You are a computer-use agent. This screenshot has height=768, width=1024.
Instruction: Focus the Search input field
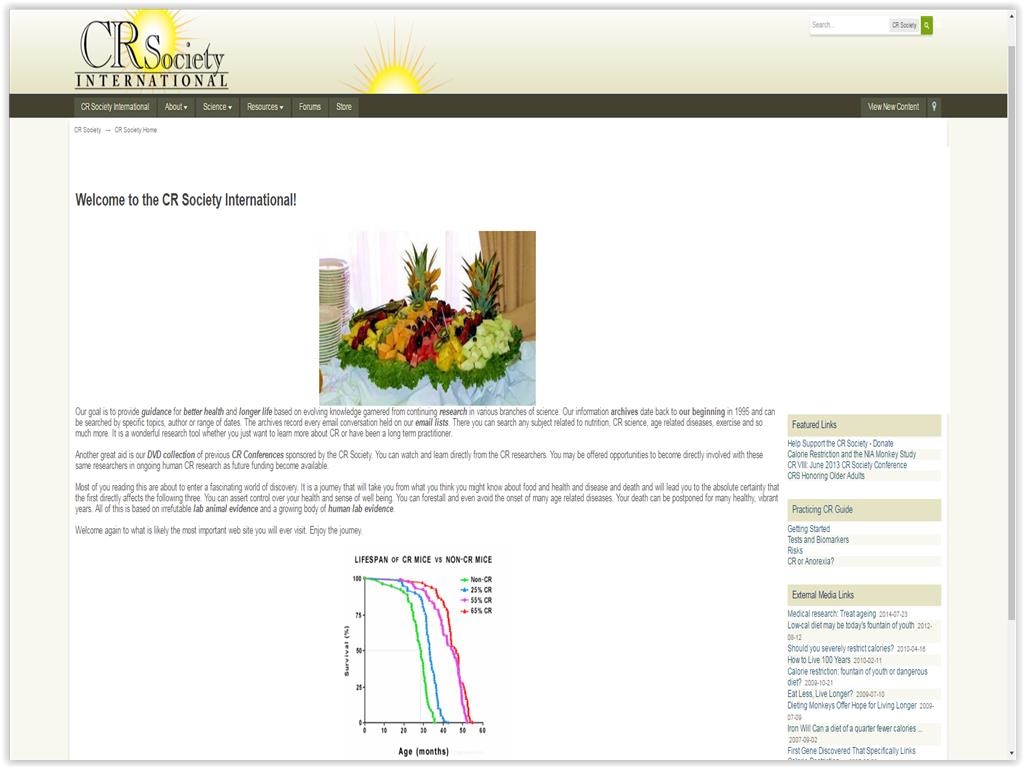849,25
